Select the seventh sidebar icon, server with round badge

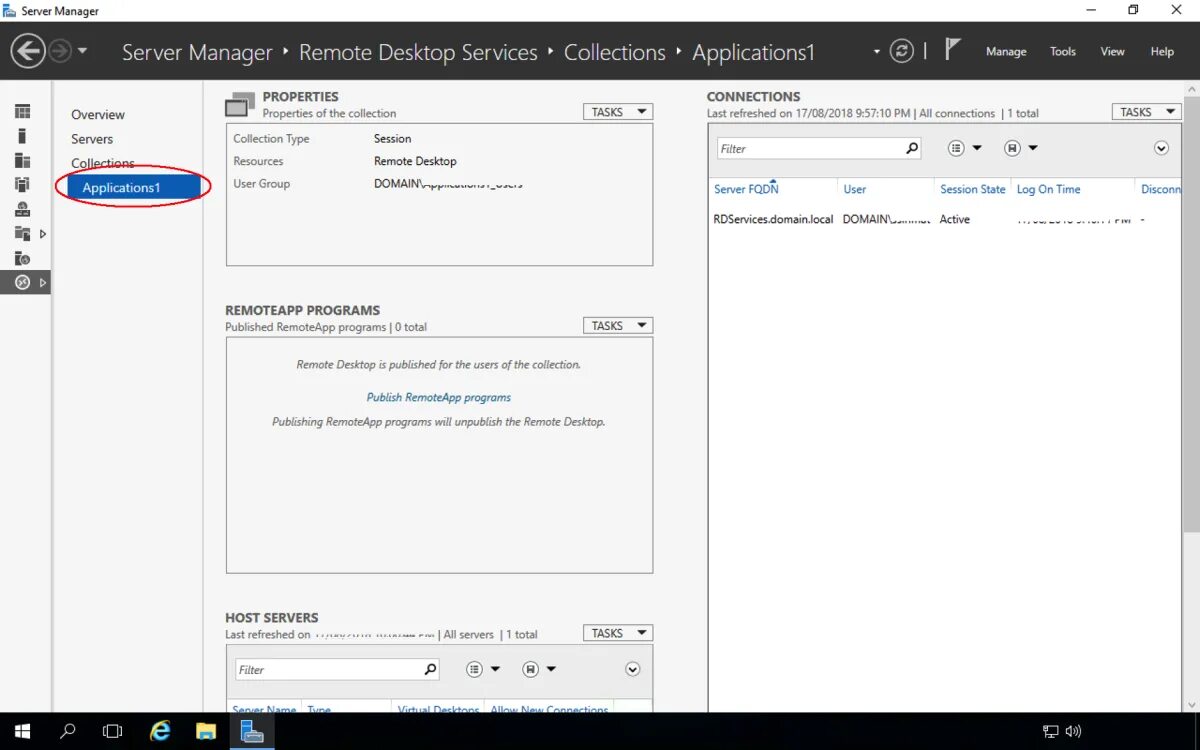click(x=22, y=258)
